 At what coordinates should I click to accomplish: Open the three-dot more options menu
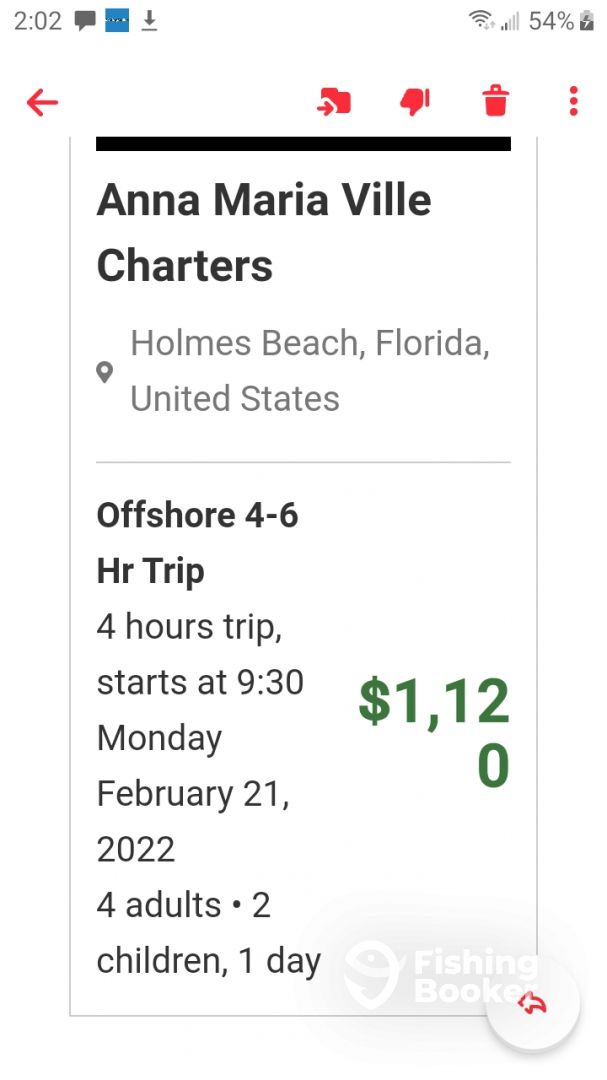click(573, 101)
